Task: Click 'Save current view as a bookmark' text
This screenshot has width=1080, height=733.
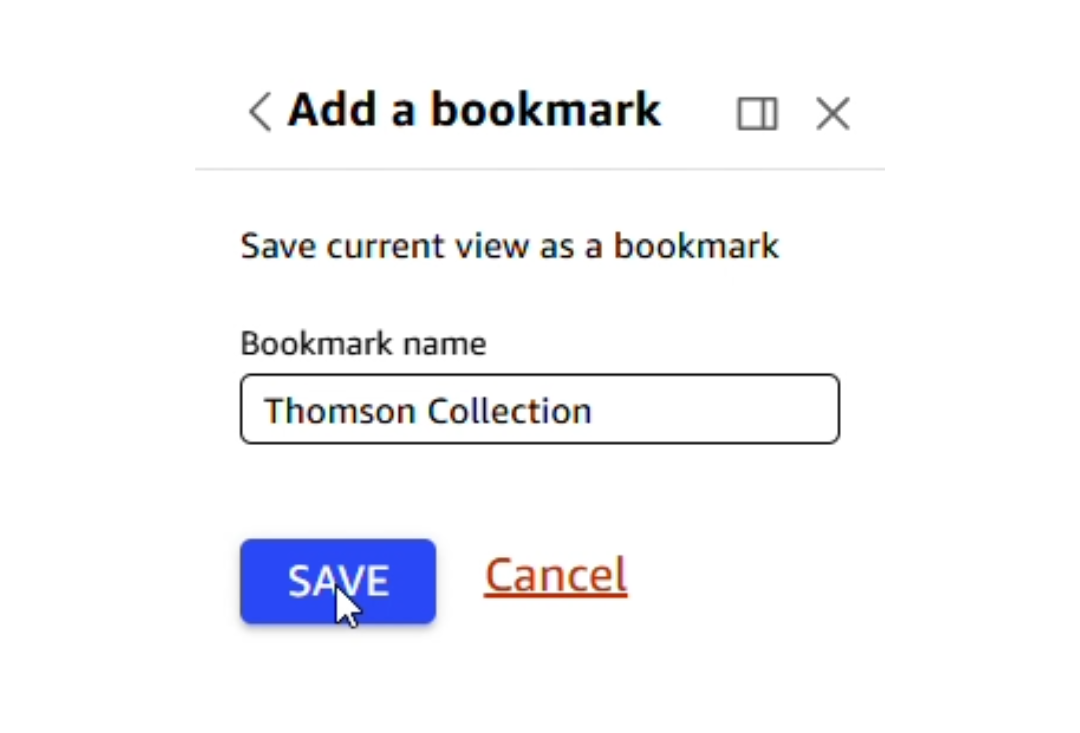Action: click(x=509, y=246)
